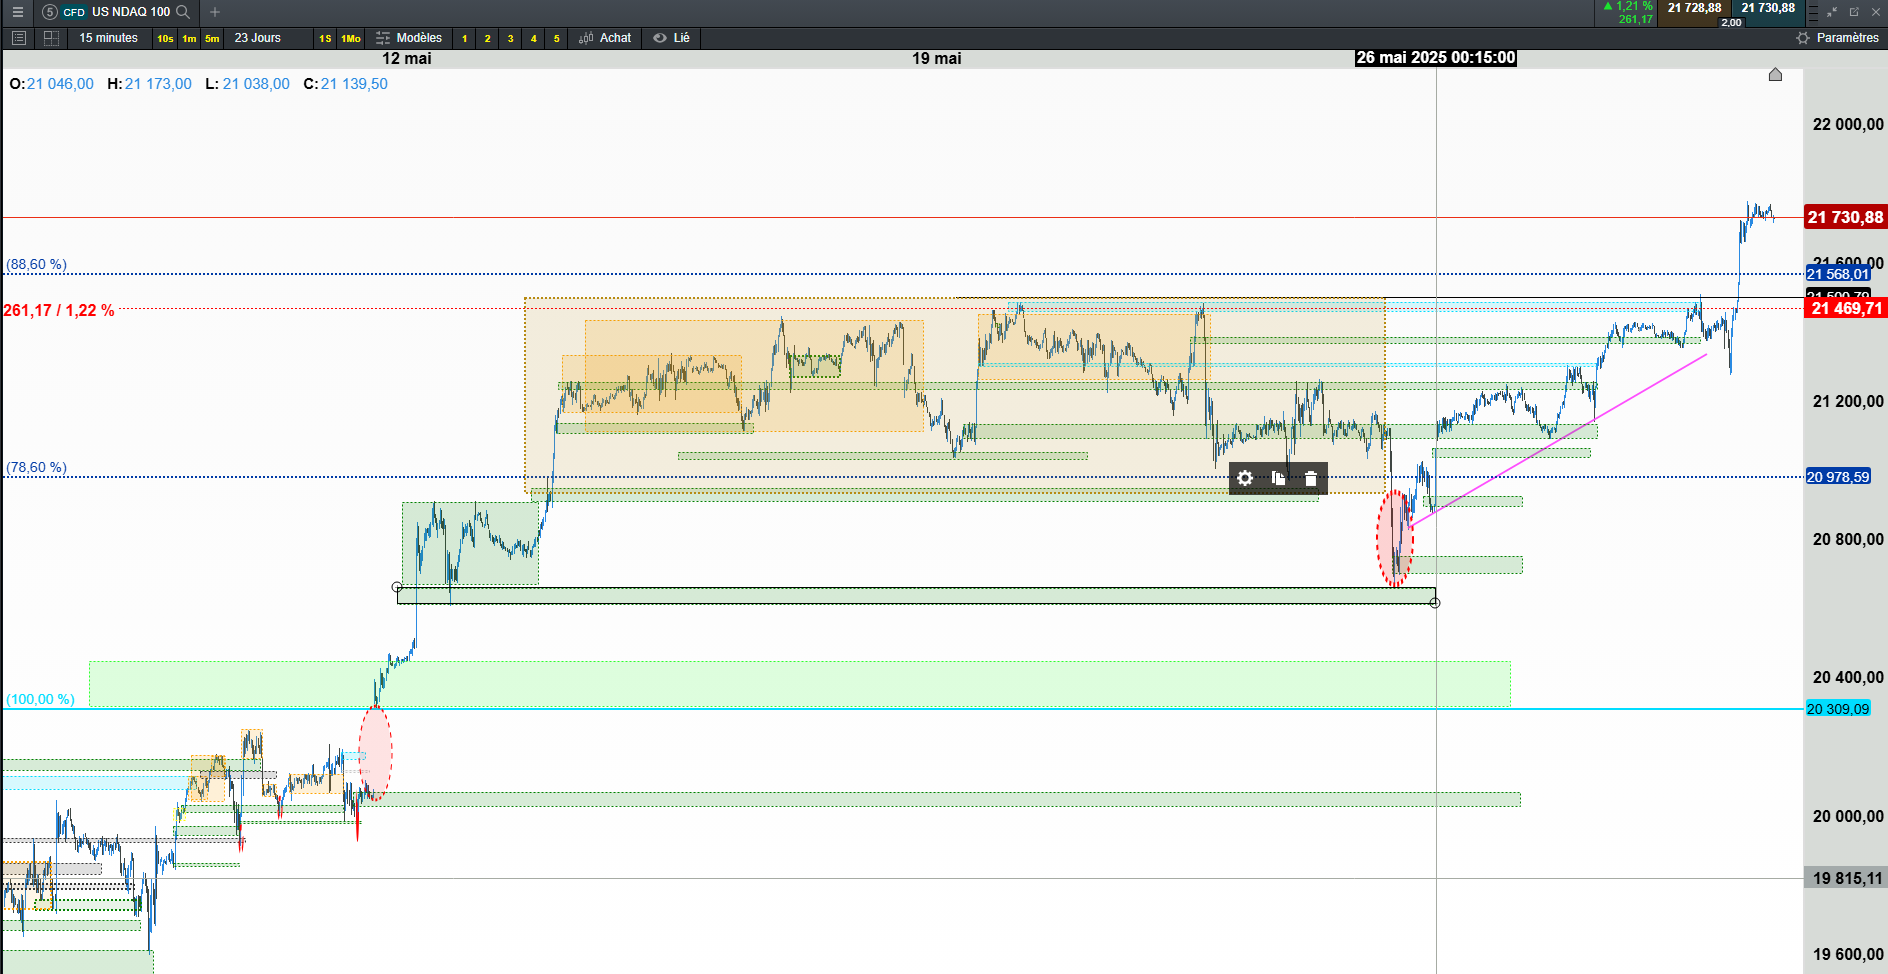Viewport: 1888px width, 974px height.
Task: Open the chart layout grid icon
Action: click(51, 38)
